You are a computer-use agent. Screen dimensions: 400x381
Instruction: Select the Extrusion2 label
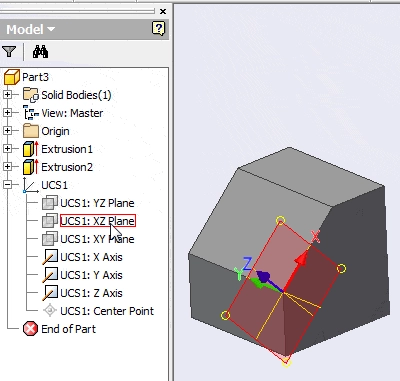[67, 167]
